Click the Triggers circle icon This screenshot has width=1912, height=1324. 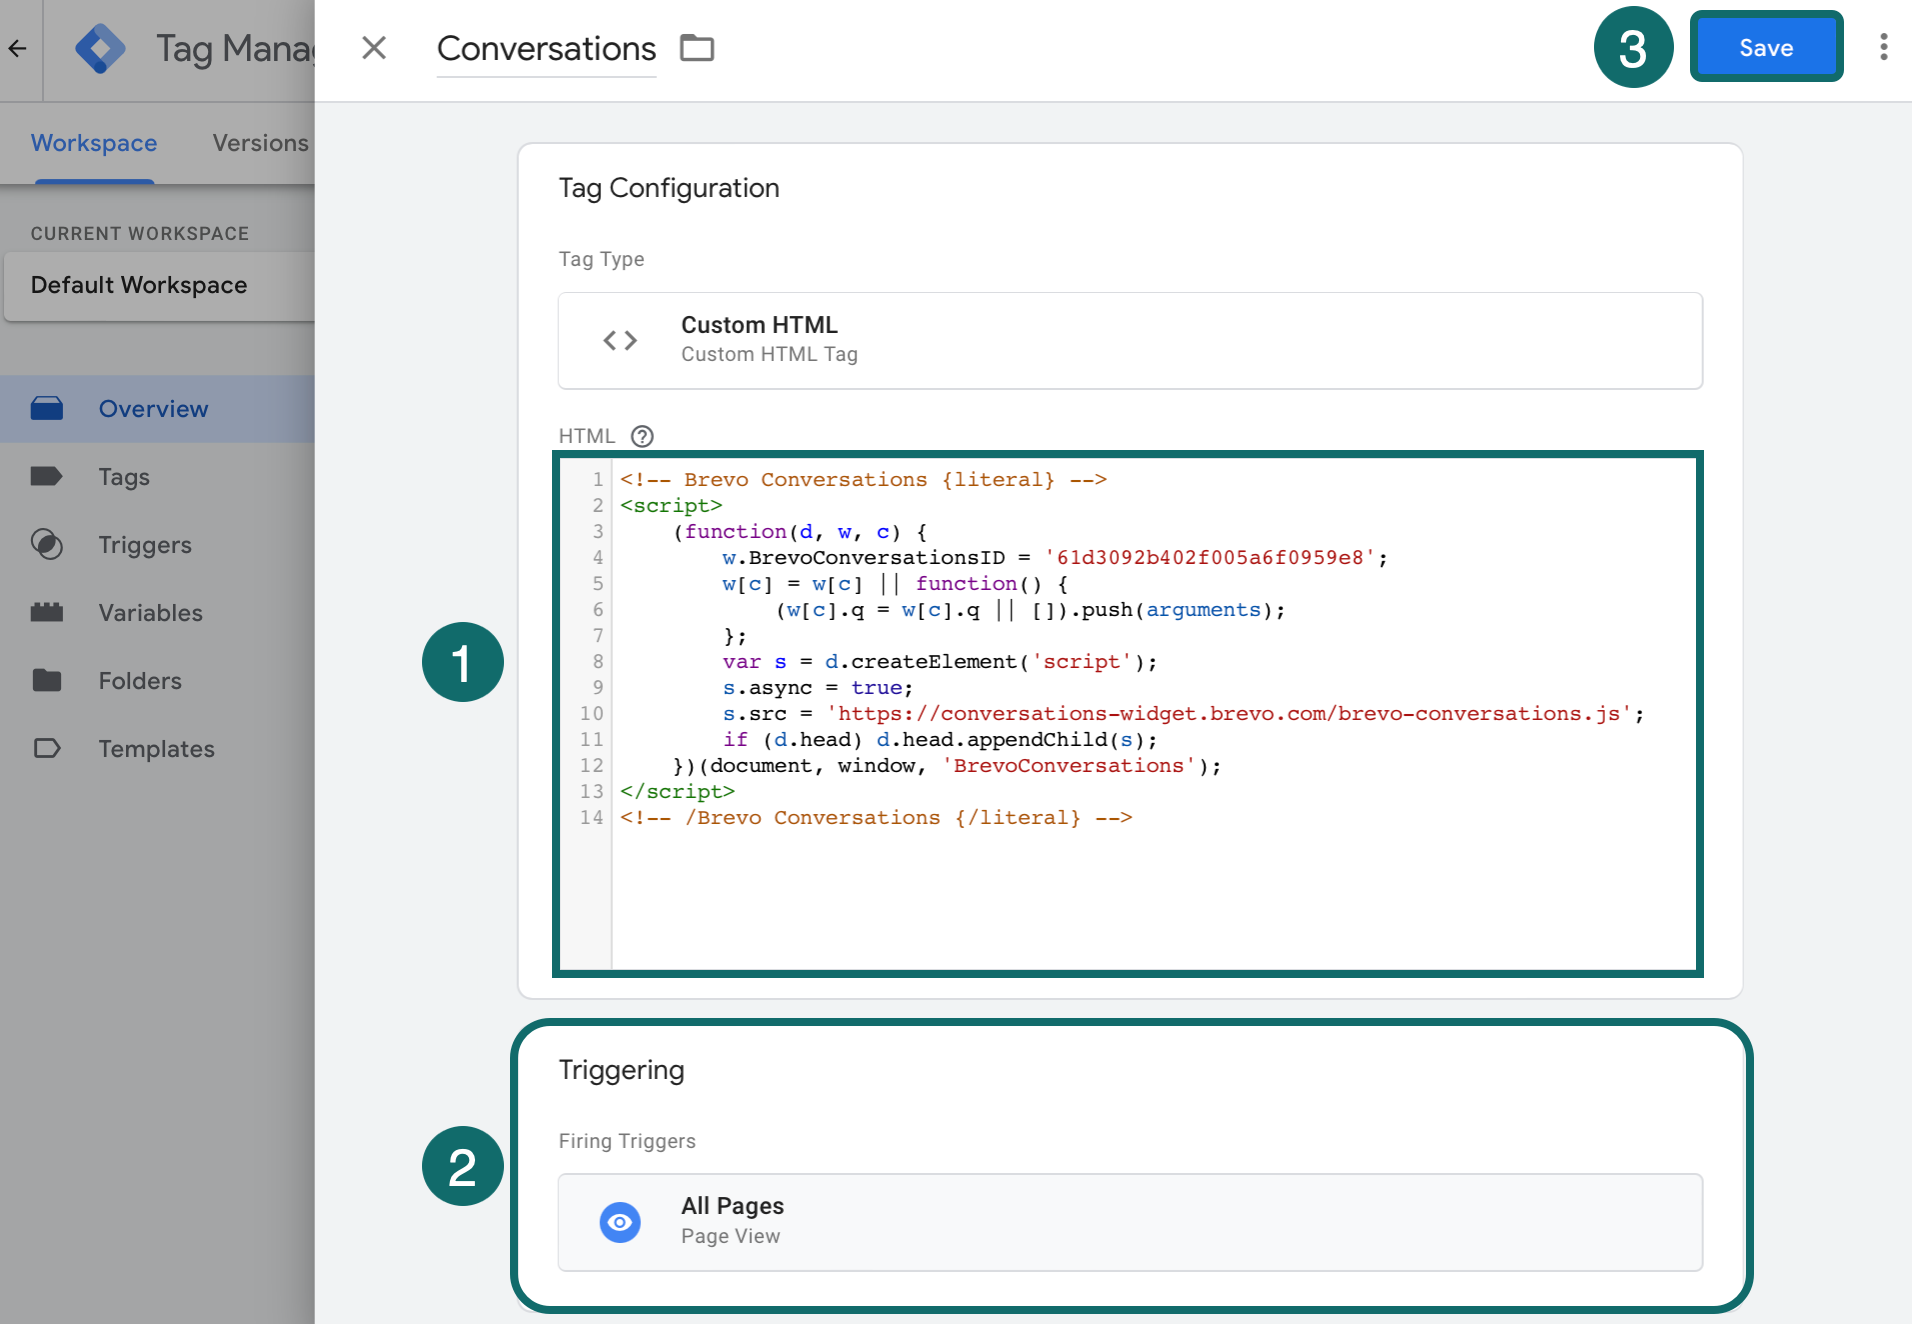click(47, 544)
